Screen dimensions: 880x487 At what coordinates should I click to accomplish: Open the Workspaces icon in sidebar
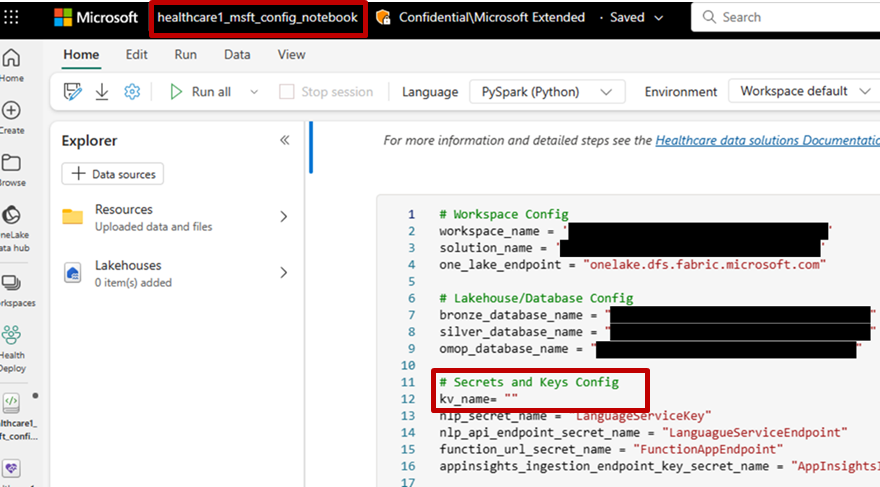point(11,283)
